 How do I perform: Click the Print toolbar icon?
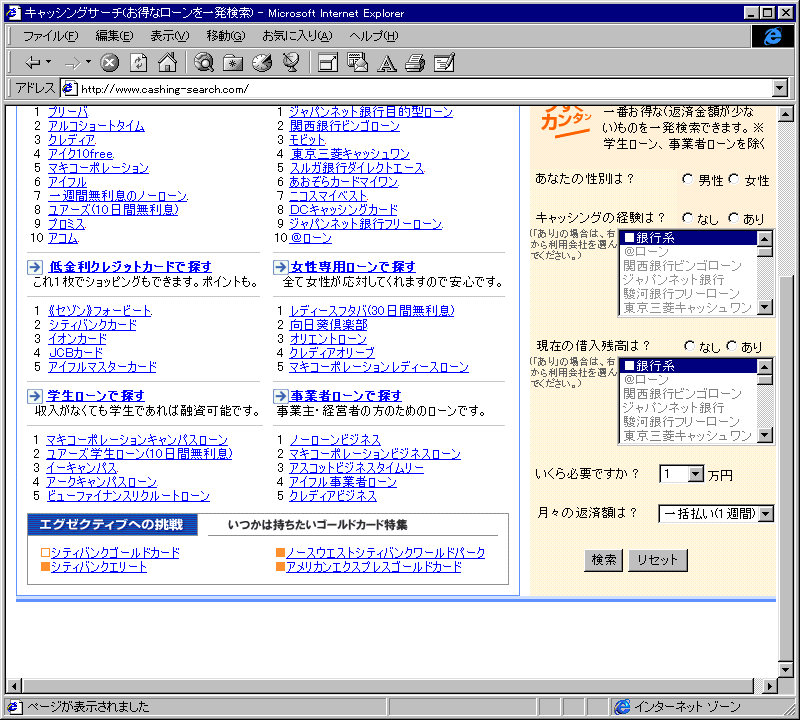tap(415, 63)
